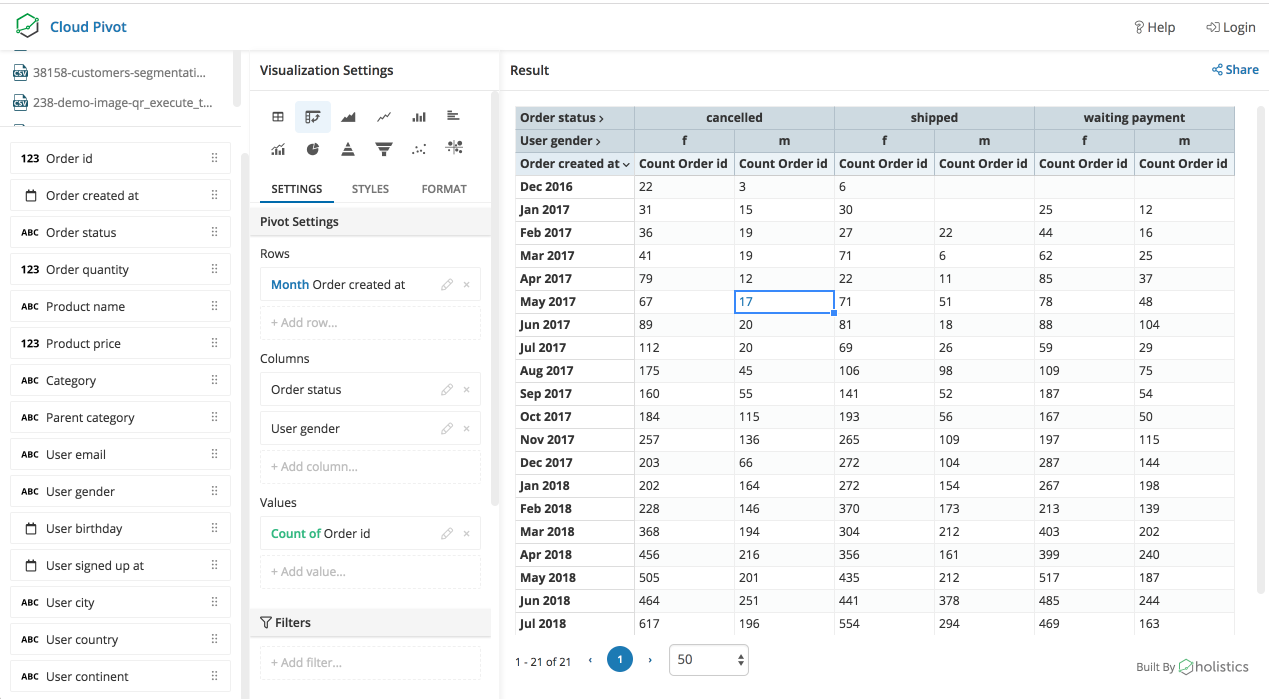Remove Count of Order id value
This screenshot has height=699, width=1269.
coord(466,534)
